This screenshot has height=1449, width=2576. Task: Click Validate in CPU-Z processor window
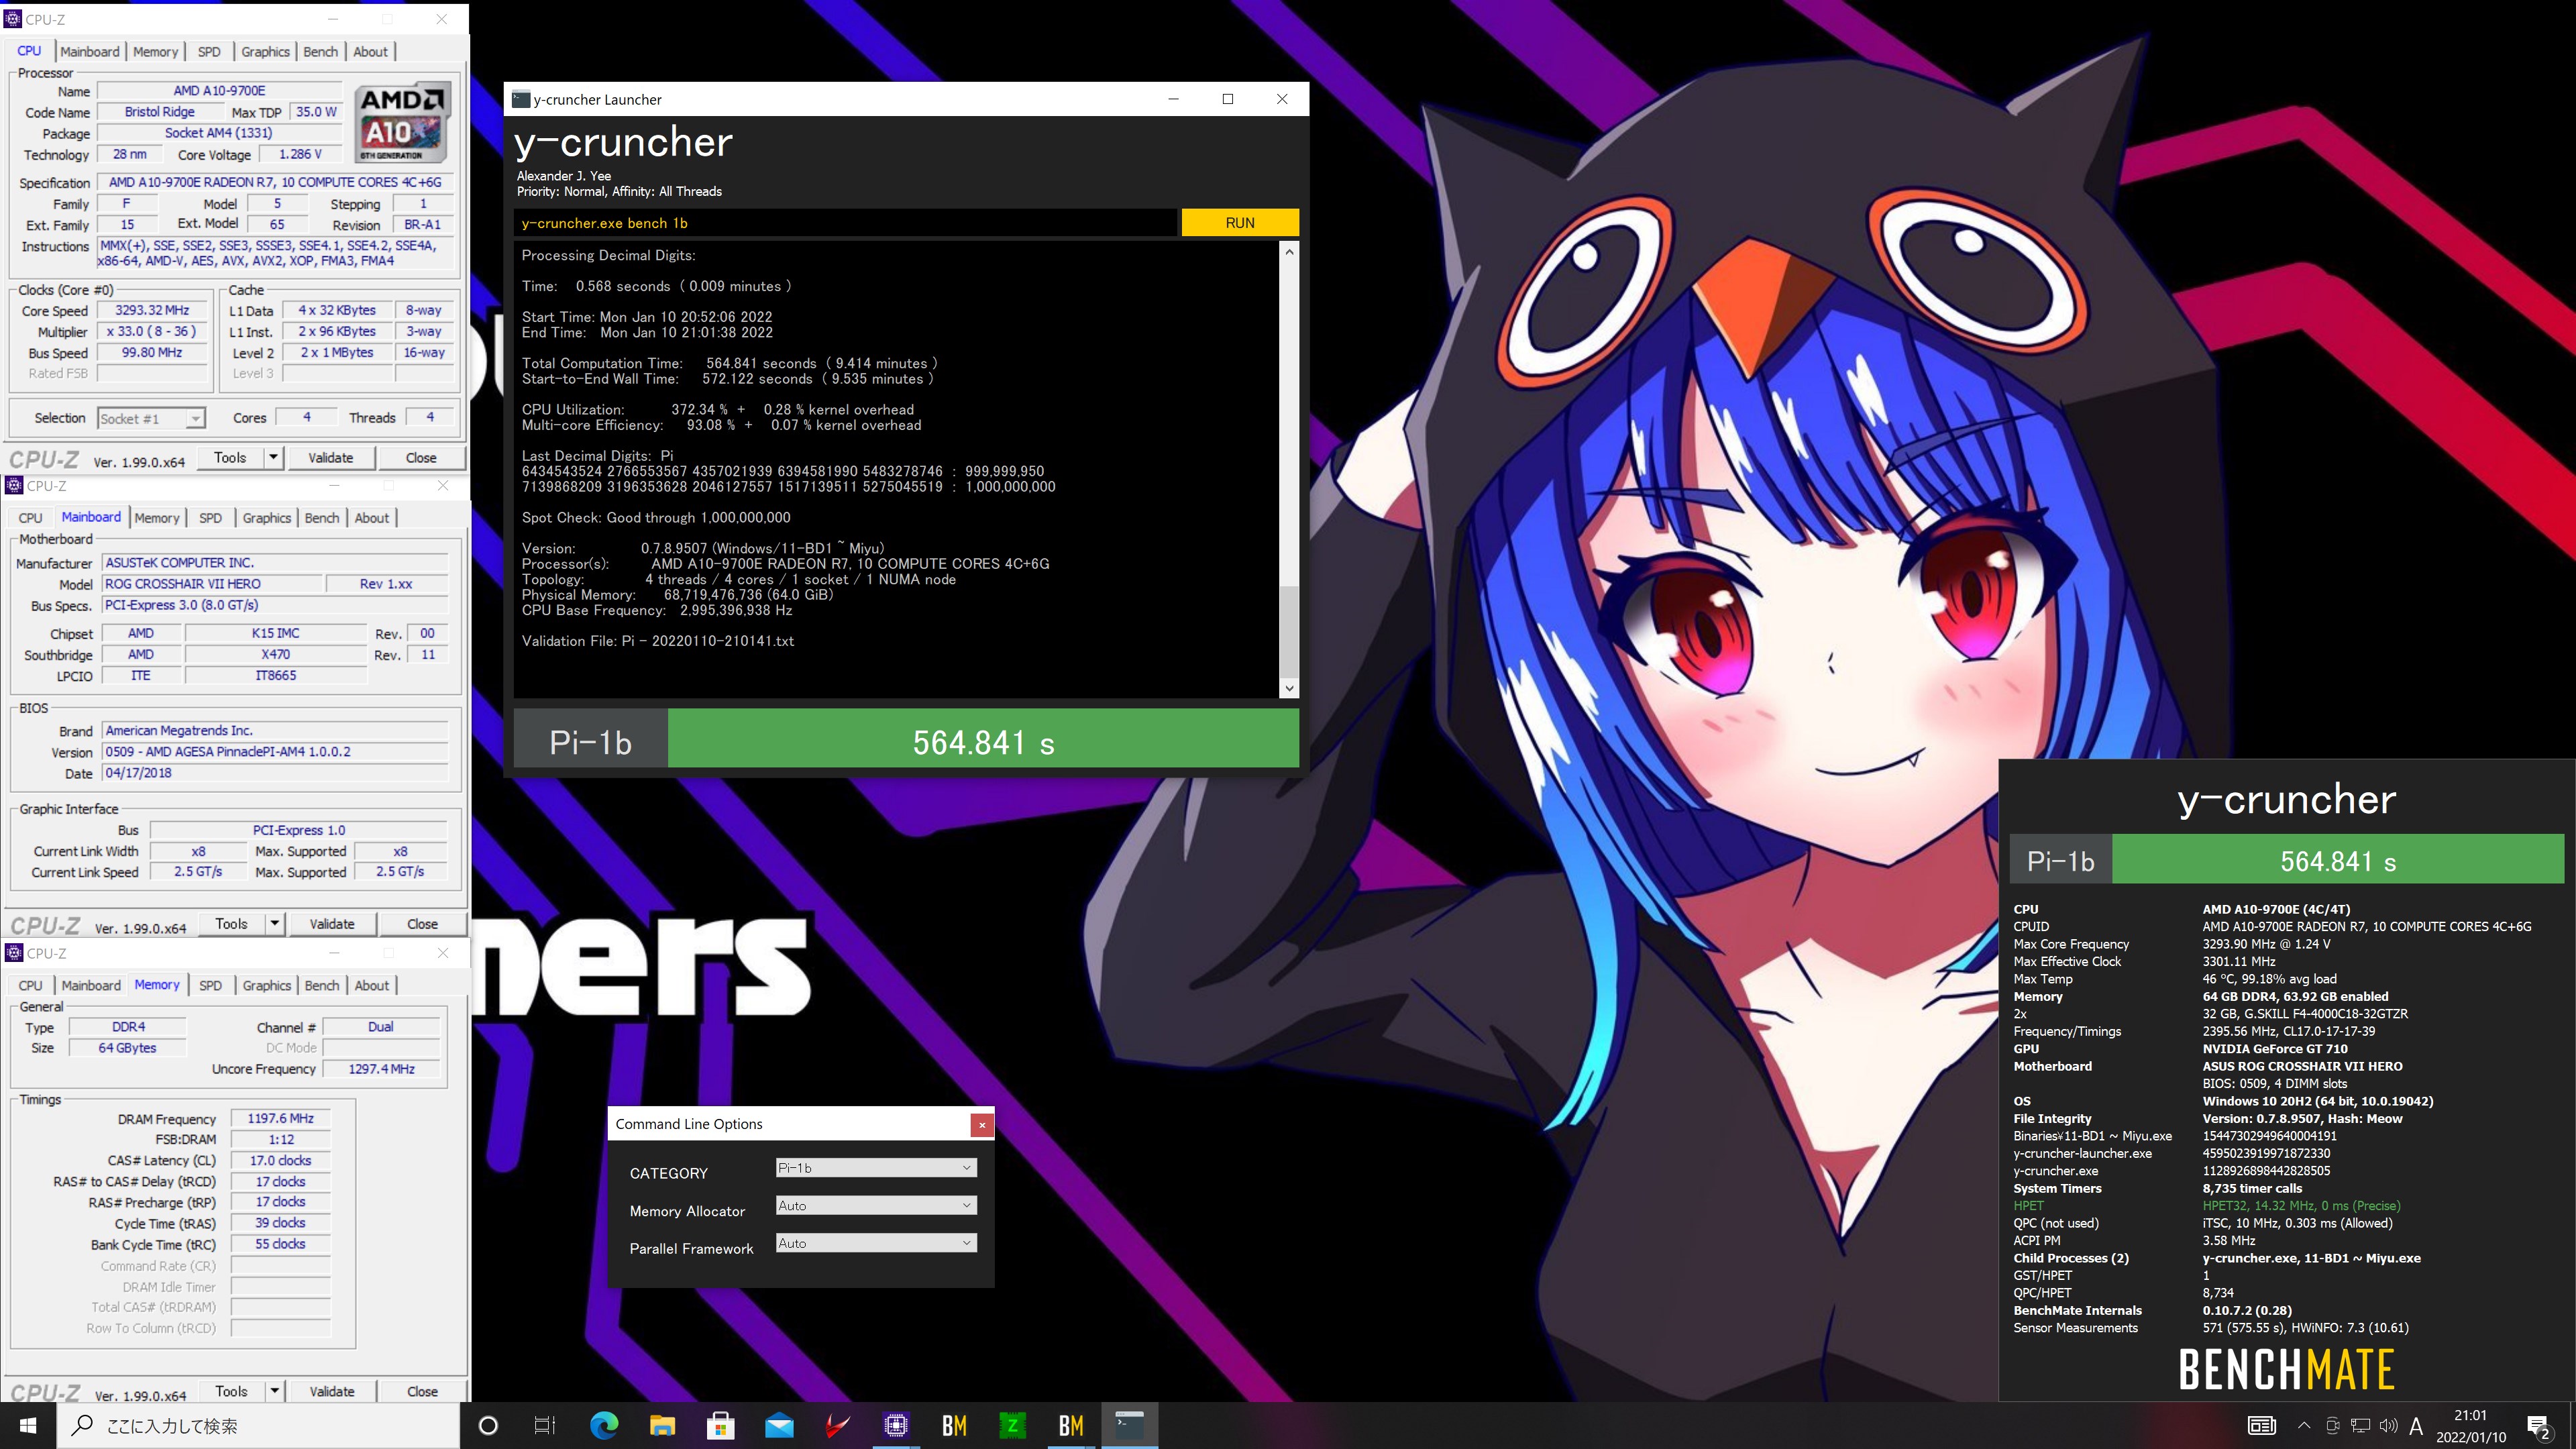coord(331,457)
